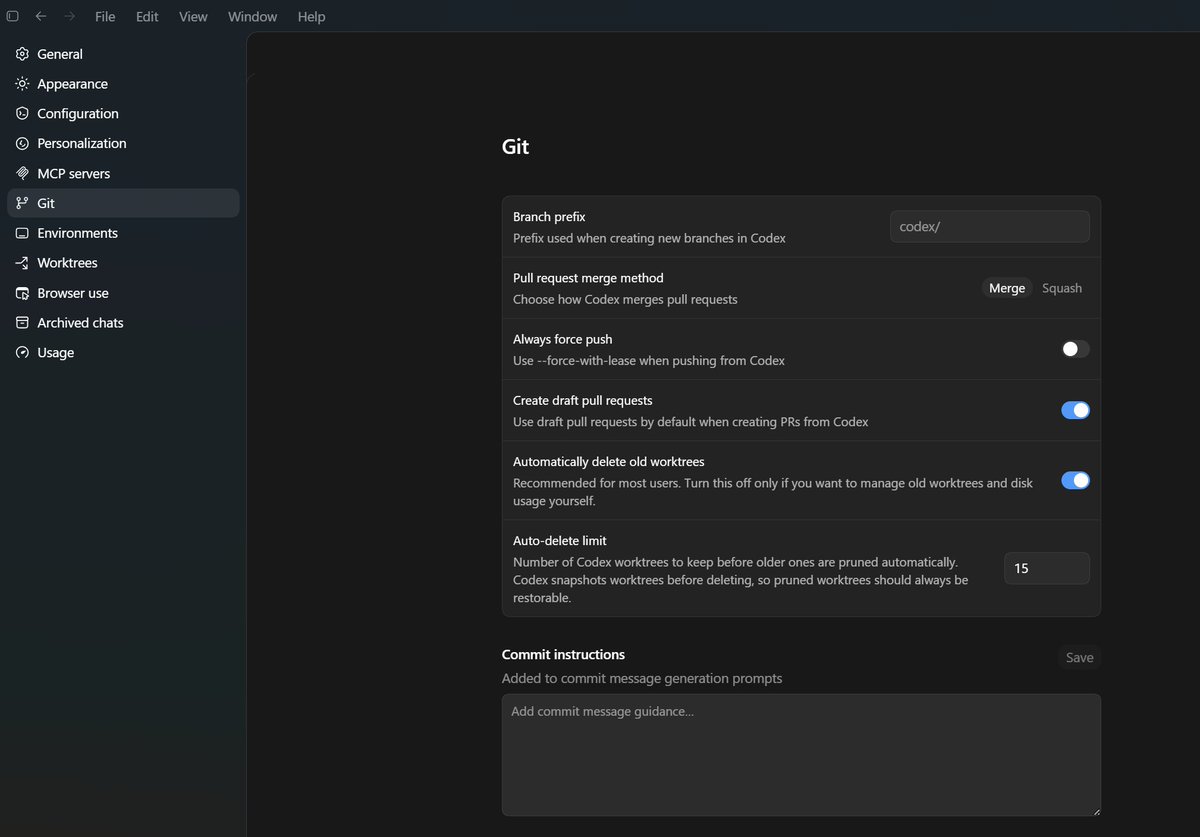The height and width of the screenshot is (837, 1200).
Task: Turn off Automatically delete old worktrees
Action: click(x=1075, y=480)
